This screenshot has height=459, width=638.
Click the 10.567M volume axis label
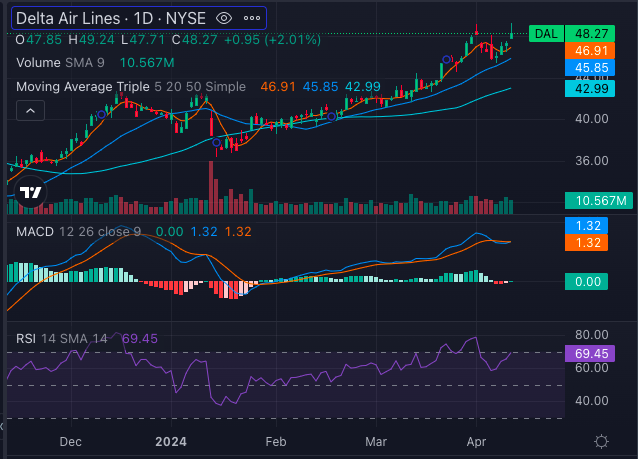click(x=599, y=201)
